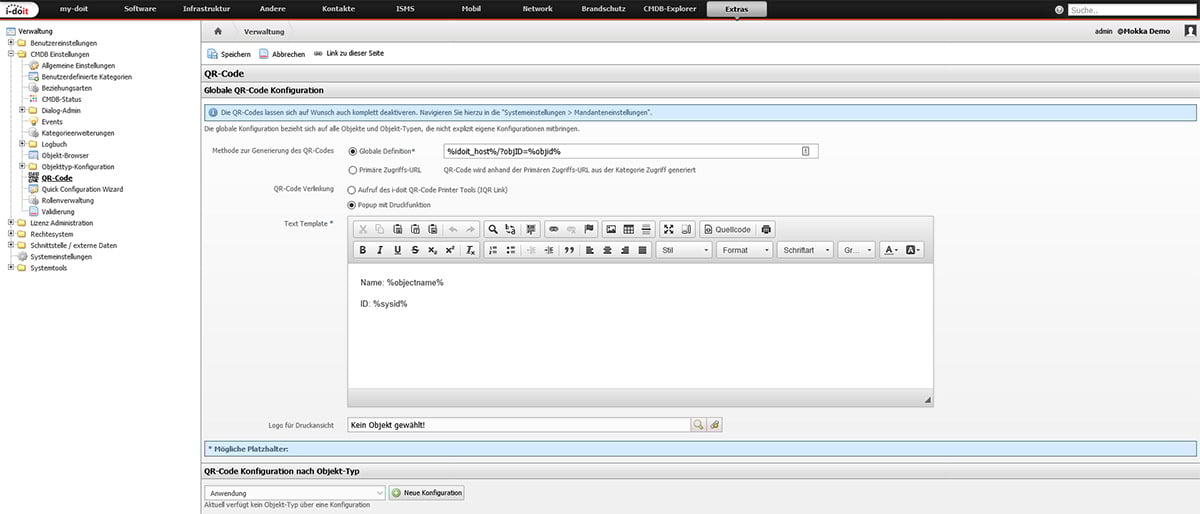This screenshot has width=1200, height=514.
Task: Open Quick Configuration Wizard in tree
Action: tap(82, 188)
